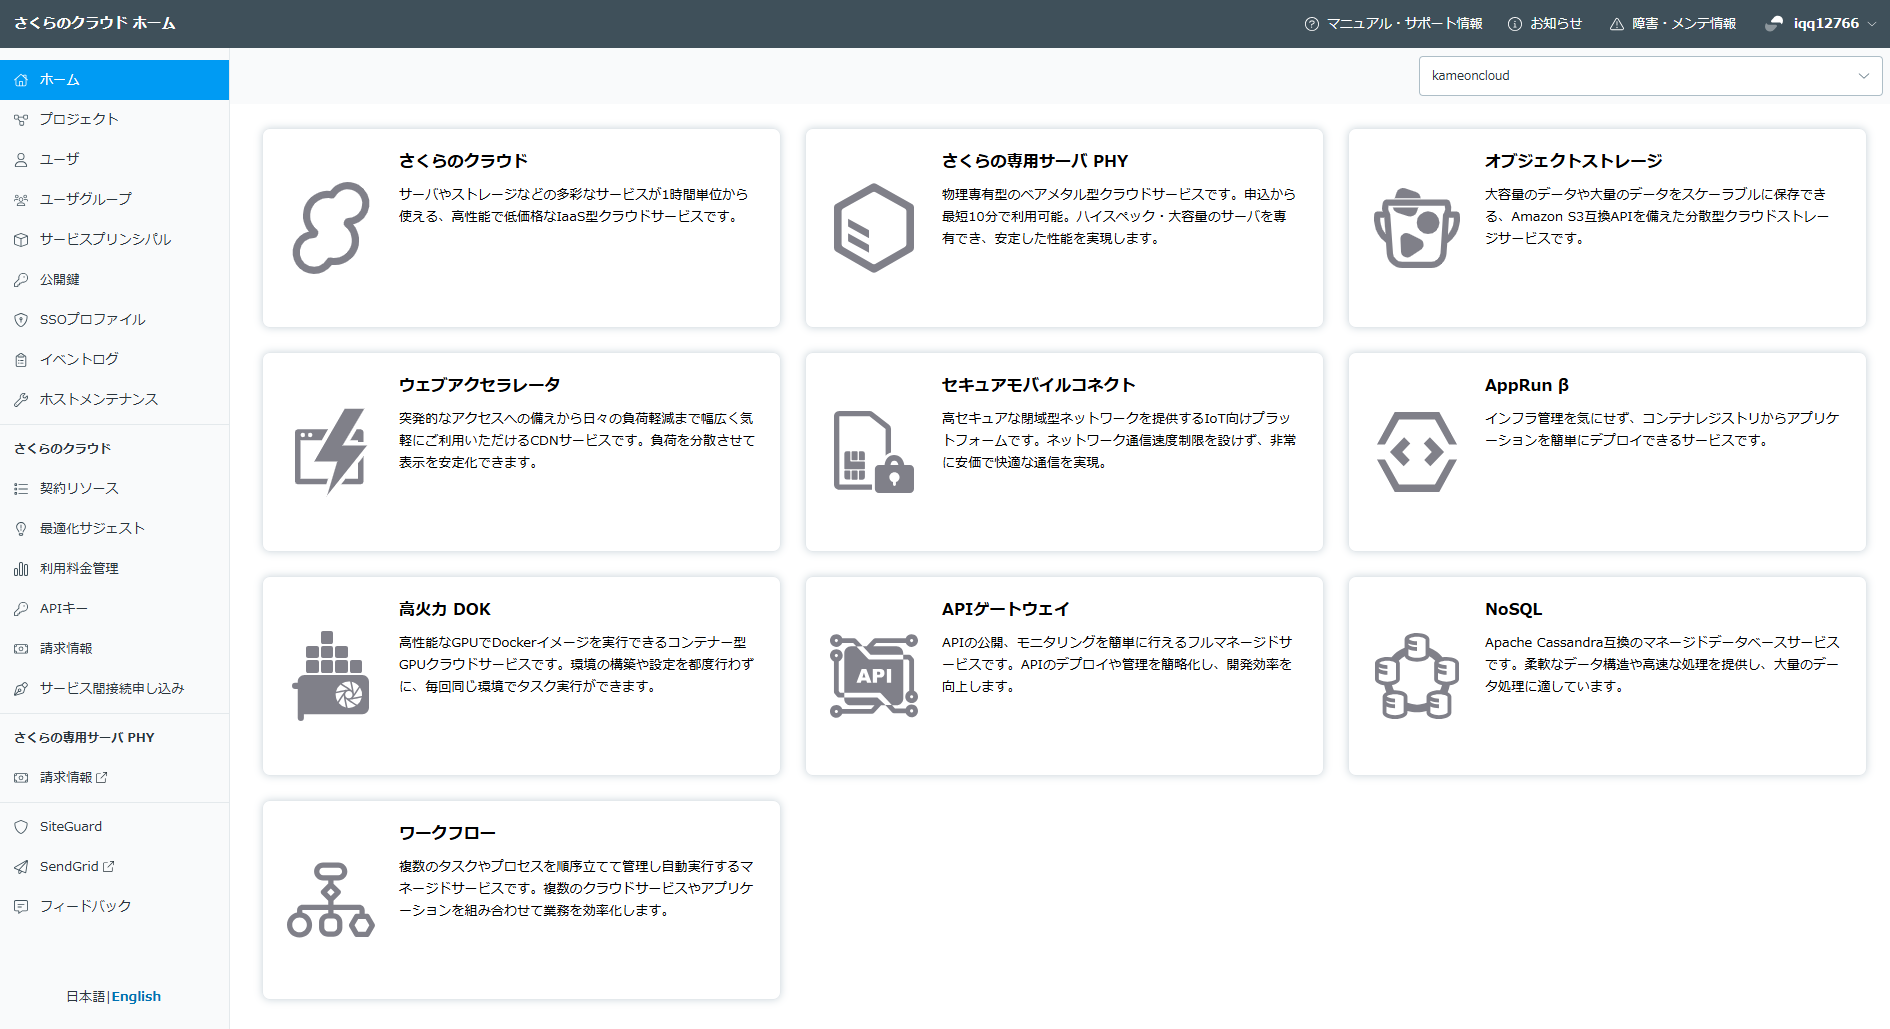Switch language to English

[136, 996]
